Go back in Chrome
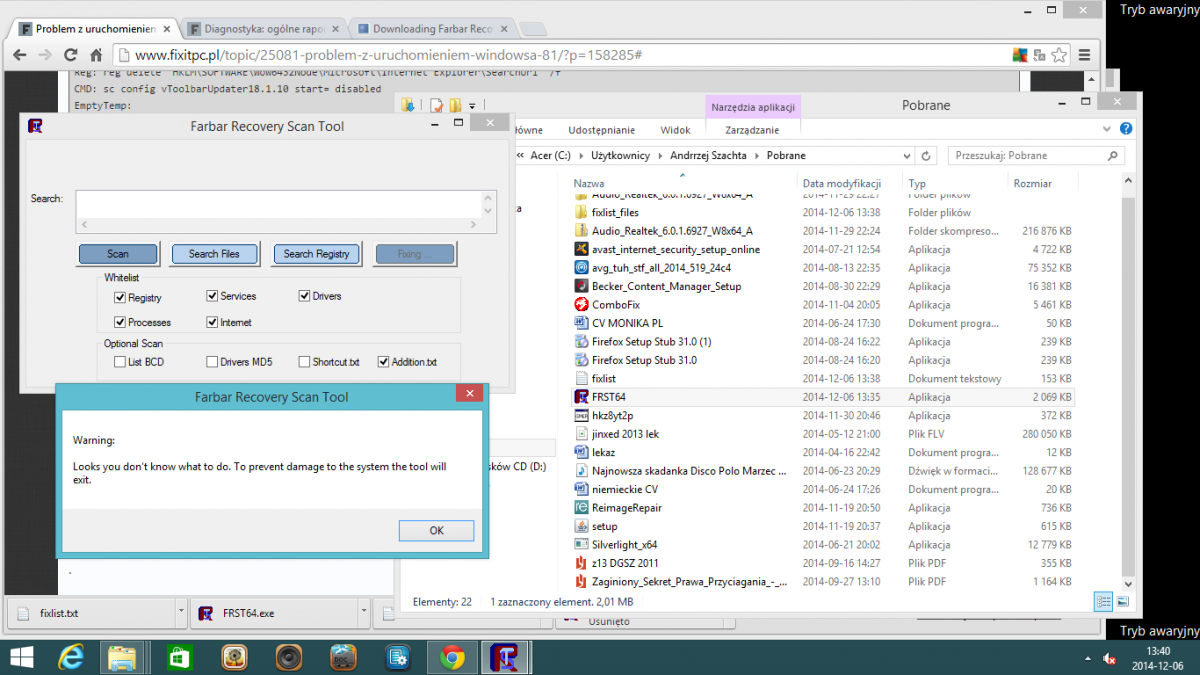Screen dimensions: 1200x675 19,55
